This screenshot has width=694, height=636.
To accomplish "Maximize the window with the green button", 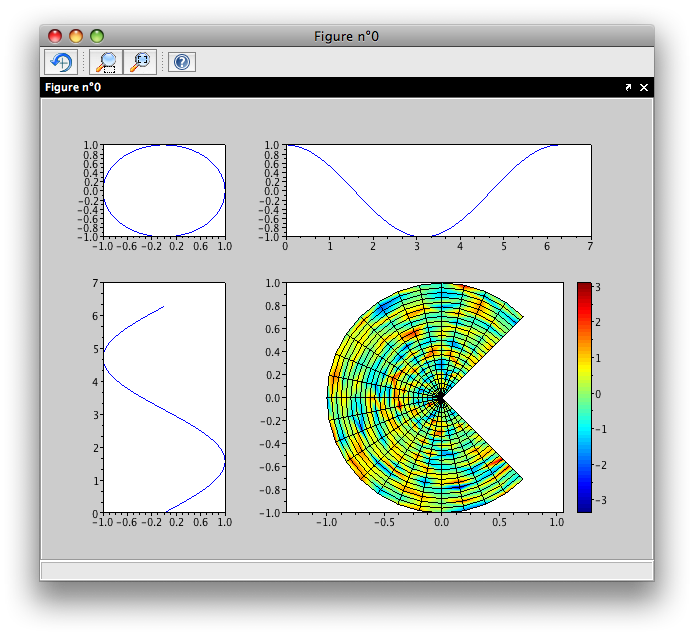I will pyautogui.click(x=97, y=36).
